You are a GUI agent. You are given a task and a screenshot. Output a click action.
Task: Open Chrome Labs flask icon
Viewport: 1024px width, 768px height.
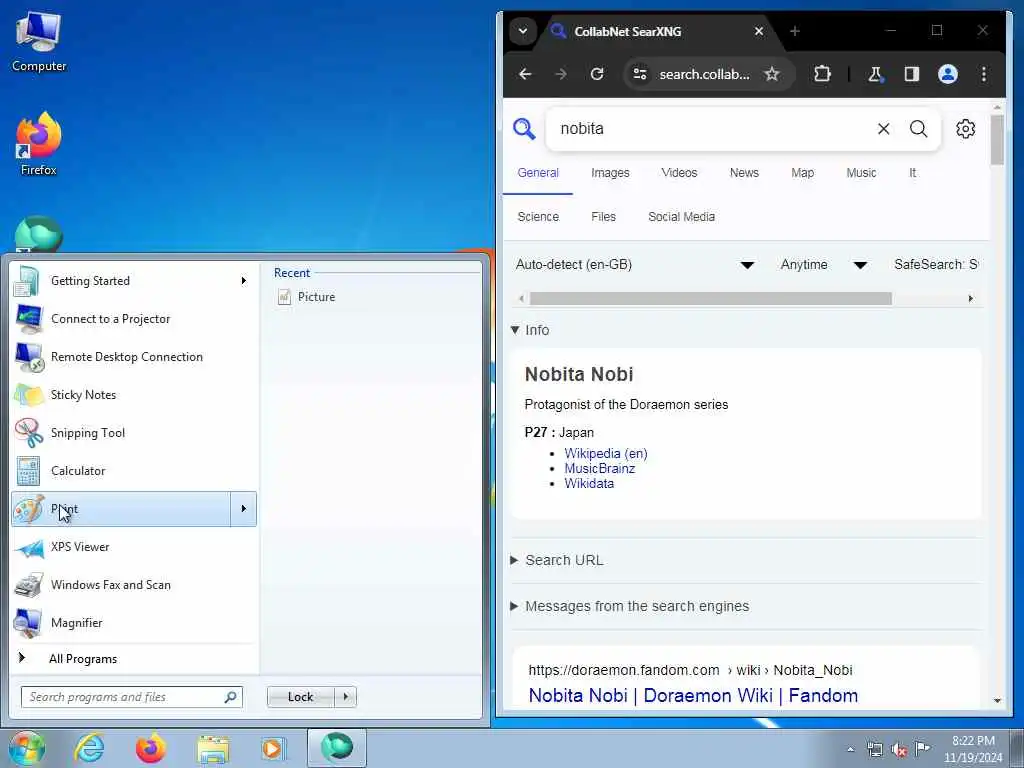pos(875,74)
